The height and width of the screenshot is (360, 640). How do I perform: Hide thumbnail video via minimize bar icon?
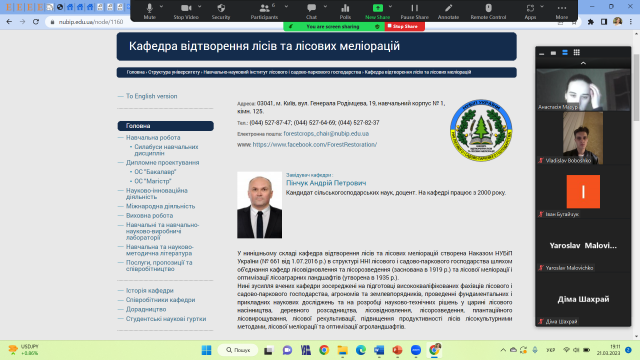click(542, 53)
